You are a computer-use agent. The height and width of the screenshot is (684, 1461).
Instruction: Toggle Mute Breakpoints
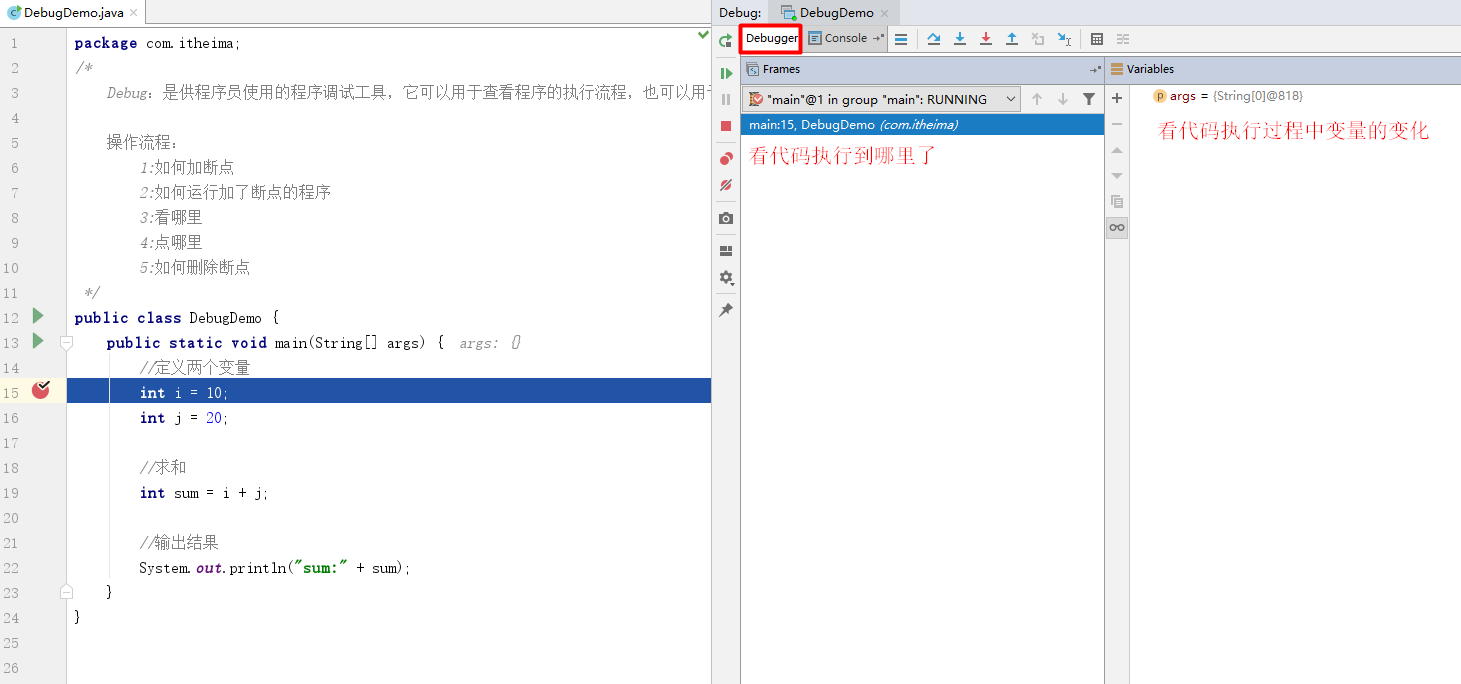[726, 185]
